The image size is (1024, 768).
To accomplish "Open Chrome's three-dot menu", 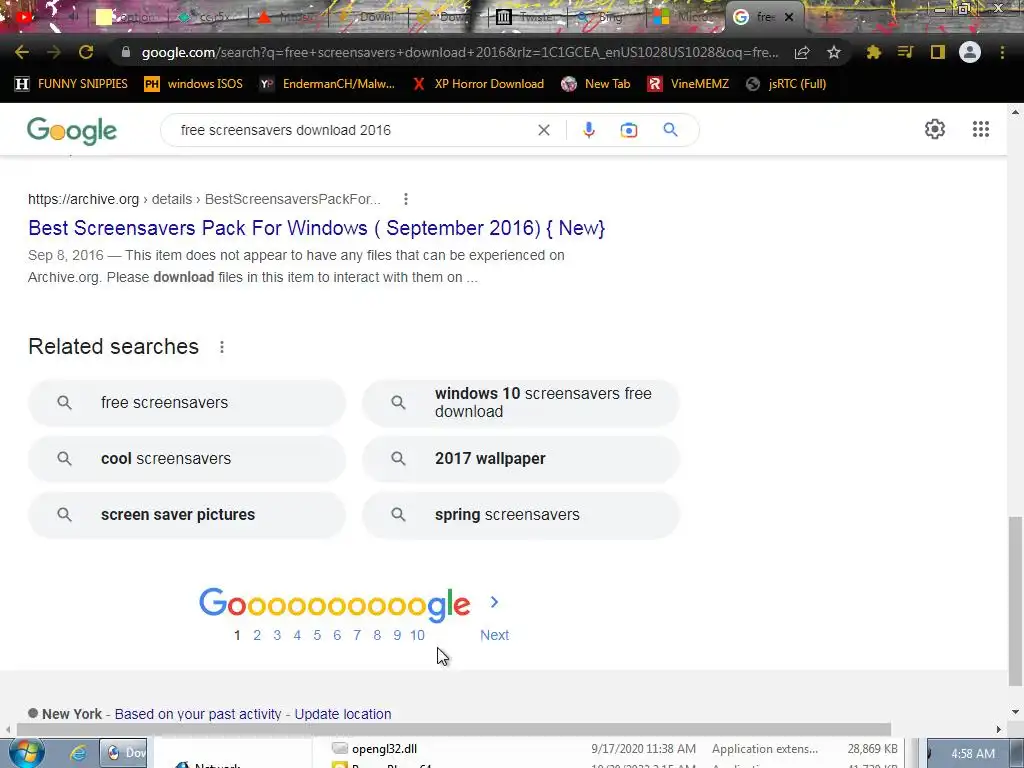I will tap(1002, 52).
